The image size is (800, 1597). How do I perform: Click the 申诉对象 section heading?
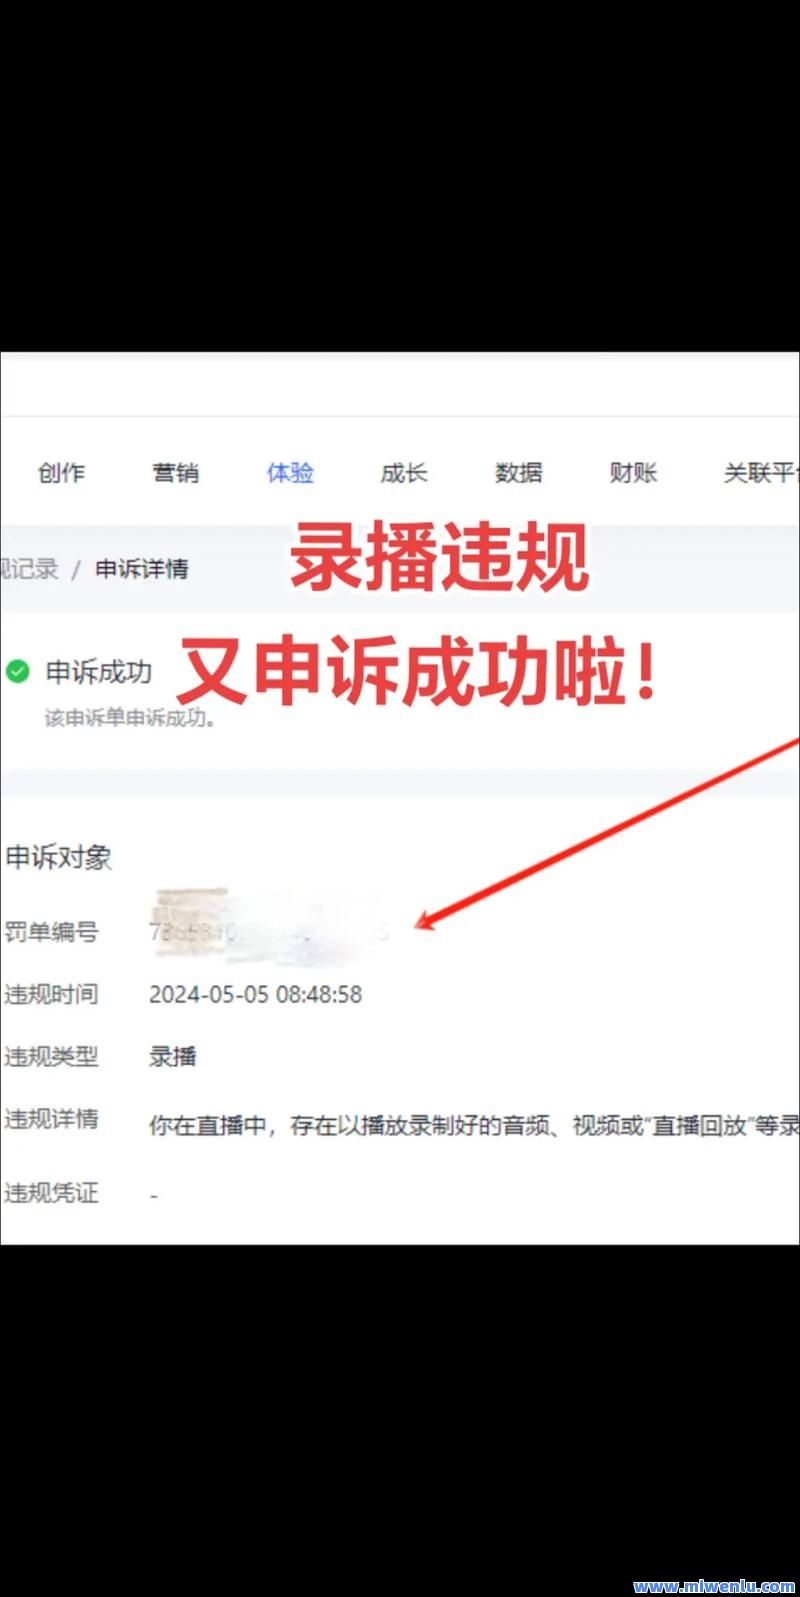(58, 858)
